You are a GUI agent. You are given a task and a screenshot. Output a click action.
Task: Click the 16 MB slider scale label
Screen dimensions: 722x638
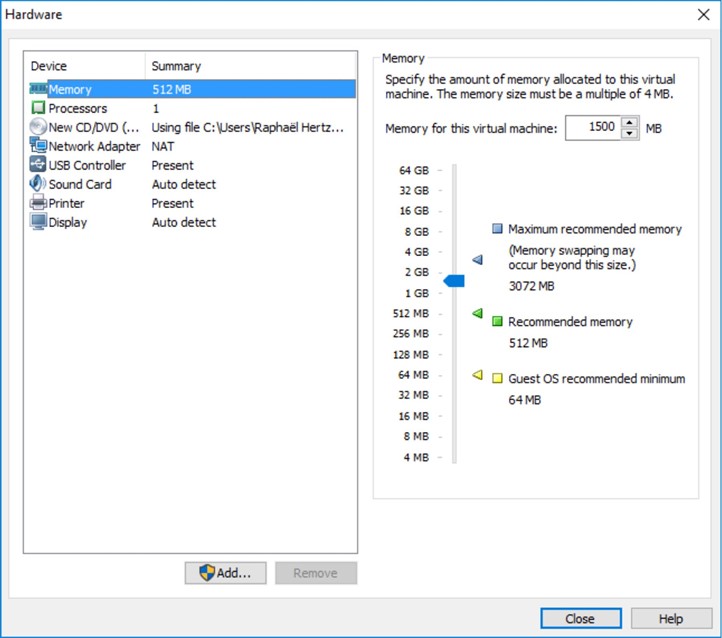pyautogui.click(x=413, y=416)
